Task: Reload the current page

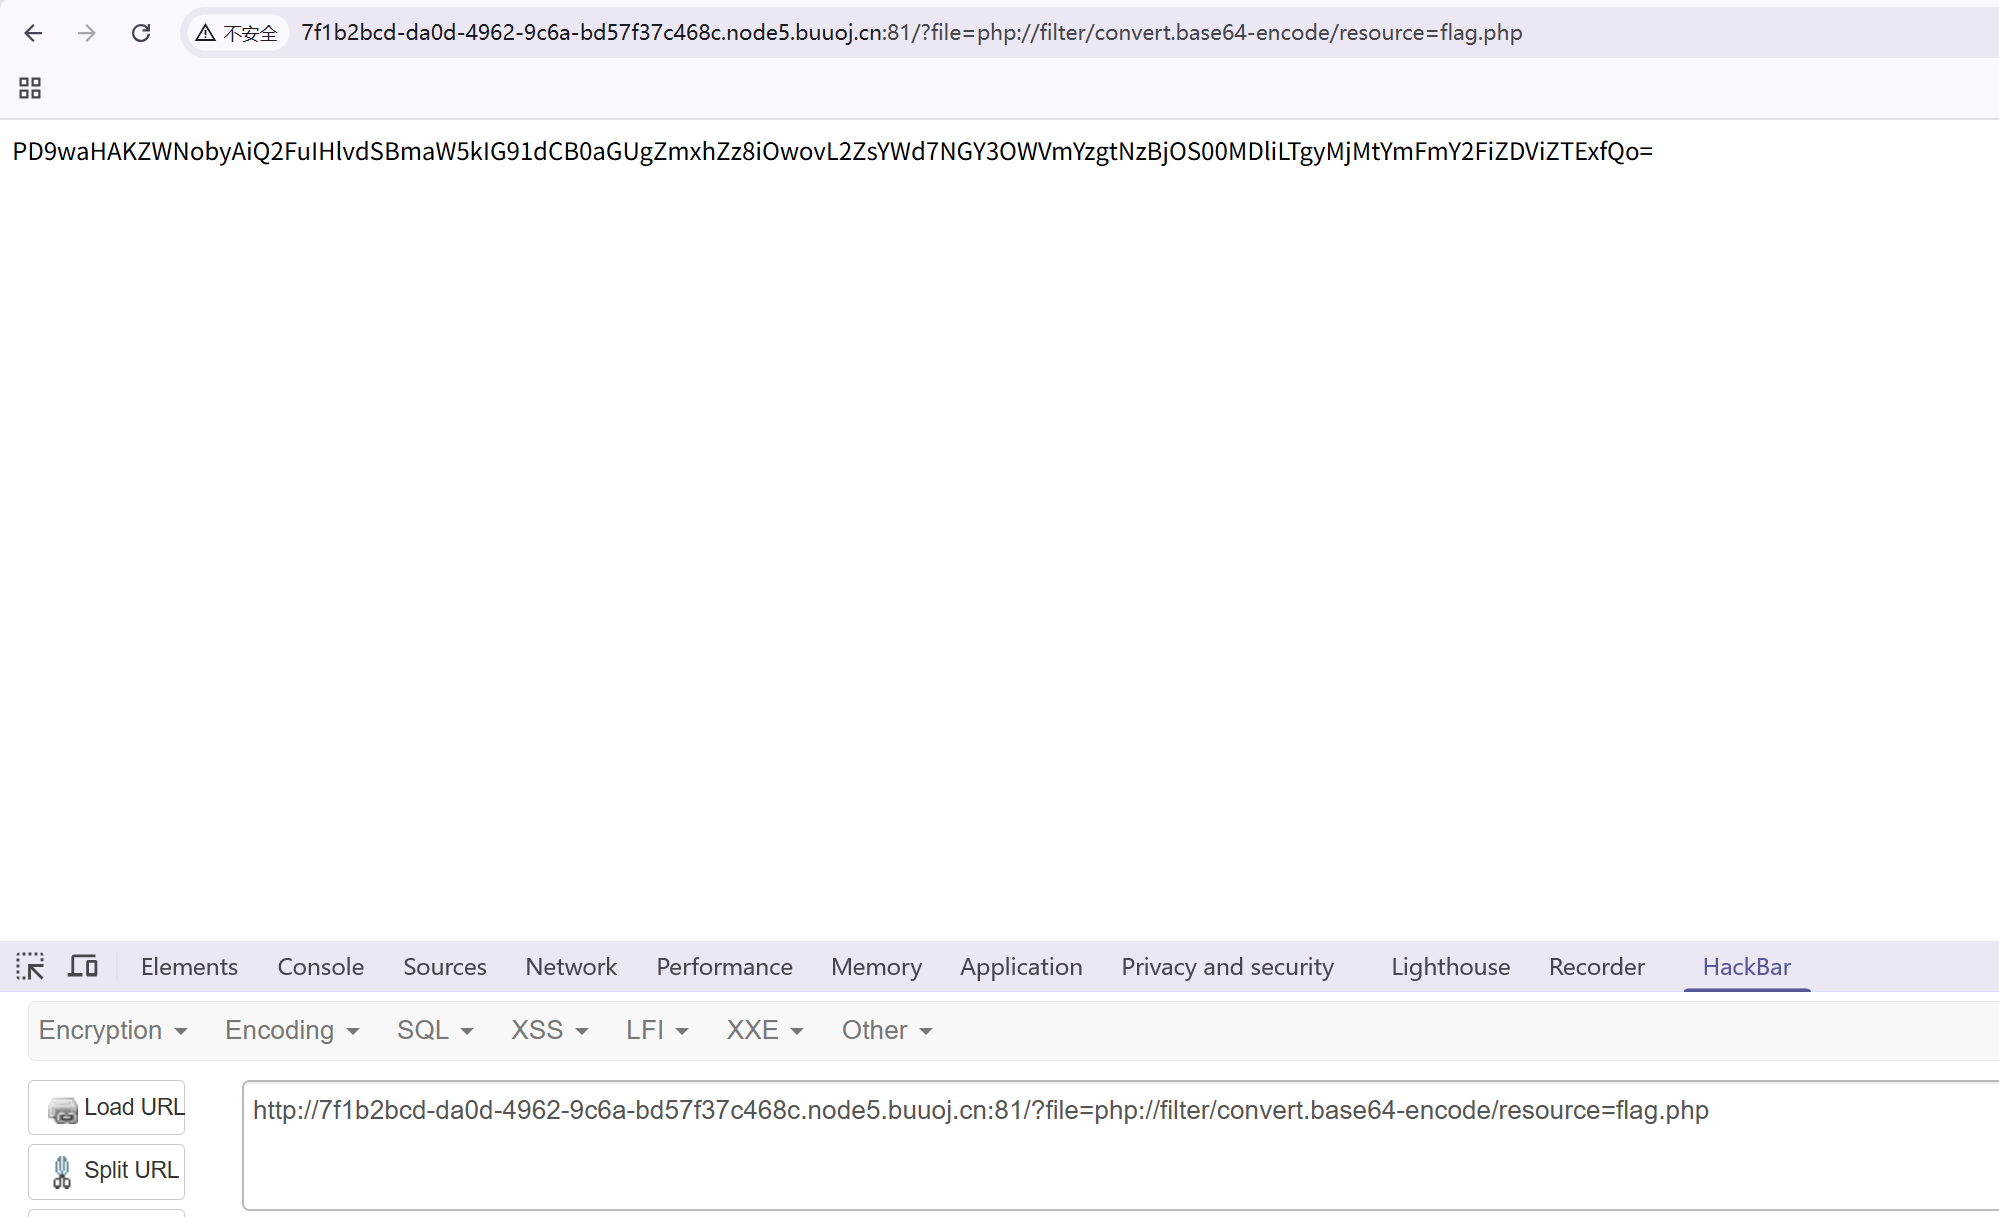Action: tap(141, 33)
